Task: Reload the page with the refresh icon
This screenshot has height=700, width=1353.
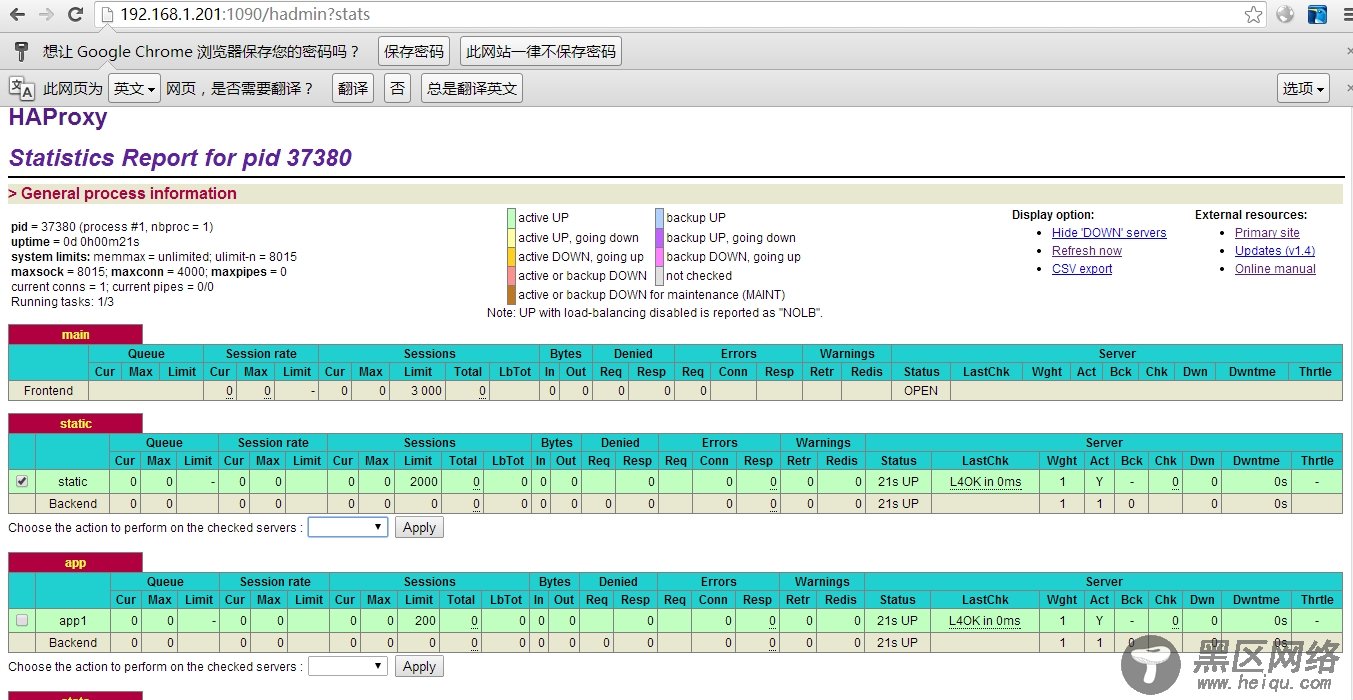Action: [x=75, y=14]
